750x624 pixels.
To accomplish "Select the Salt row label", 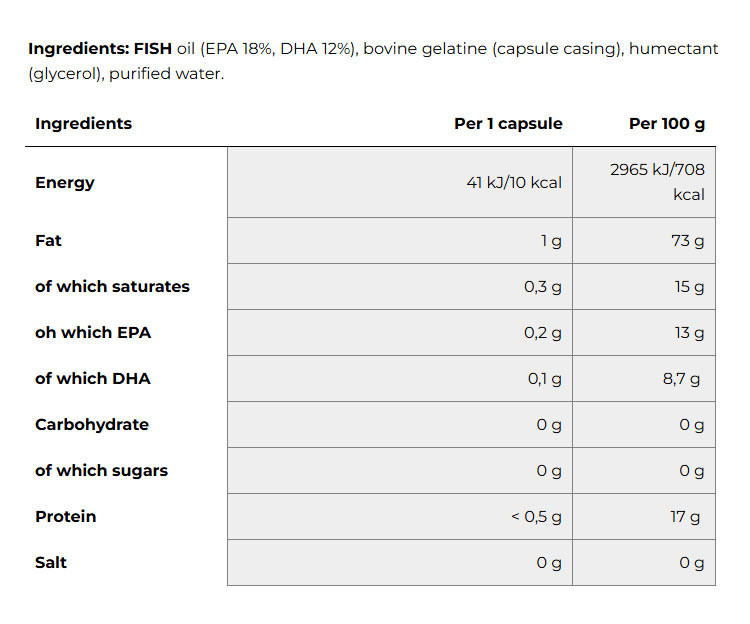I will (x=51, y=562).
